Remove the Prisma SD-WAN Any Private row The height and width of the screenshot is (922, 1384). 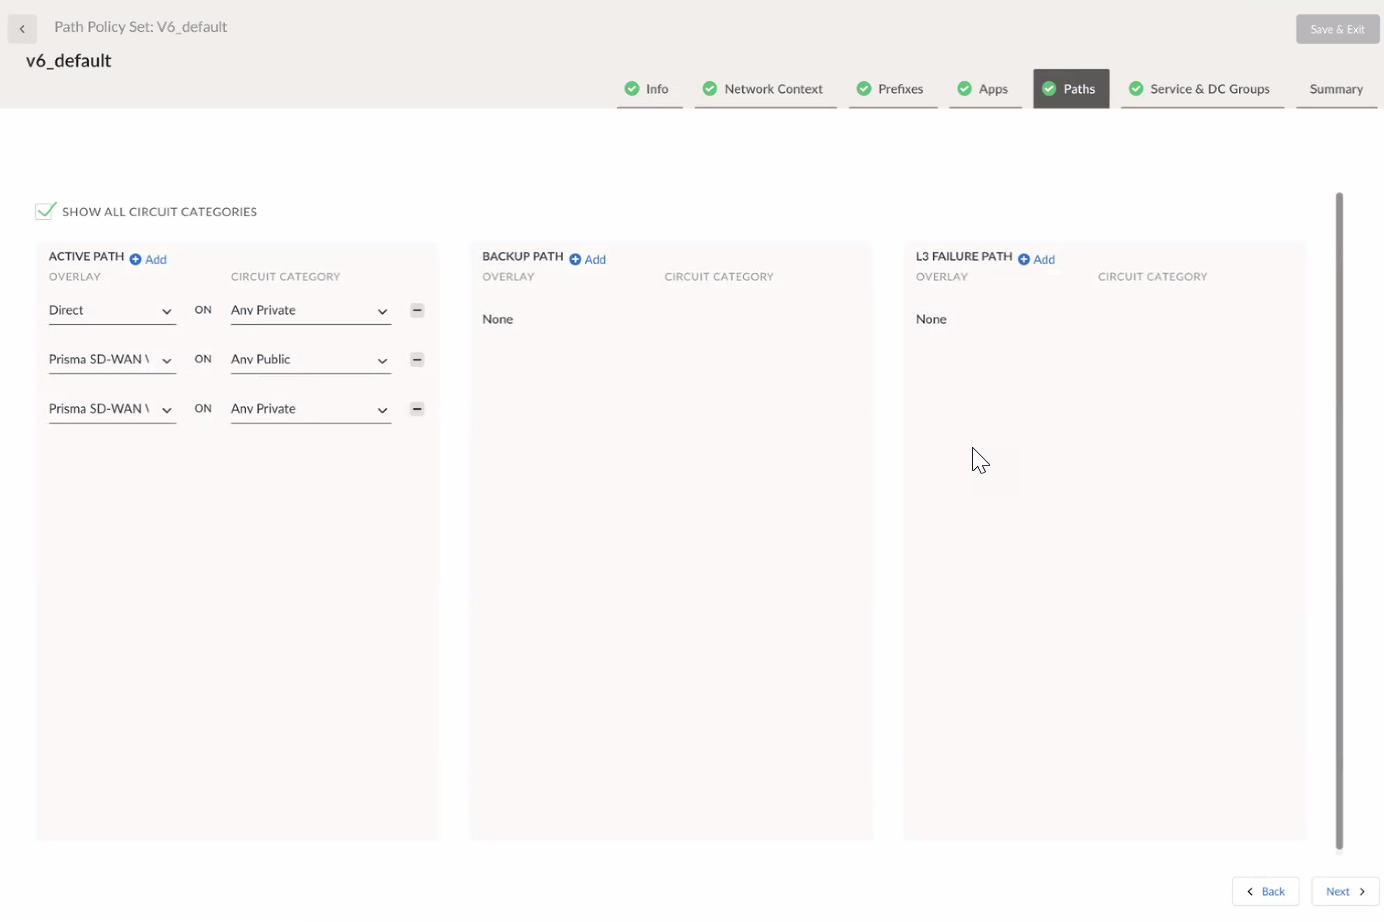pos(417,409)
